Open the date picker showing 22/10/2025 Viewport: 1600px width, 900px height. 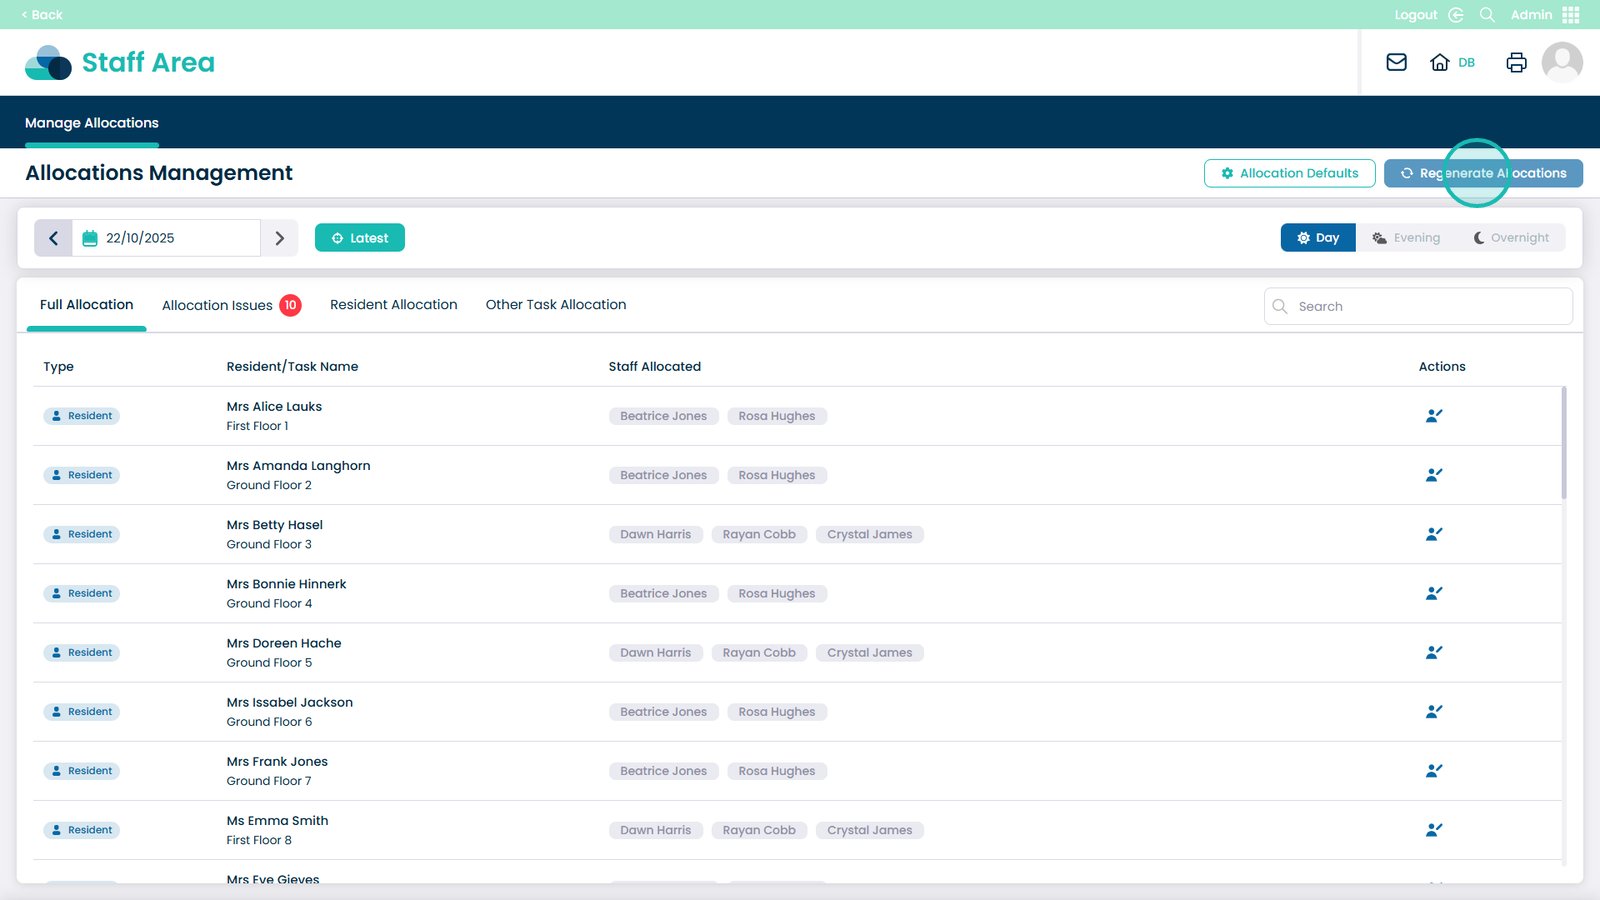click(166, 238)
